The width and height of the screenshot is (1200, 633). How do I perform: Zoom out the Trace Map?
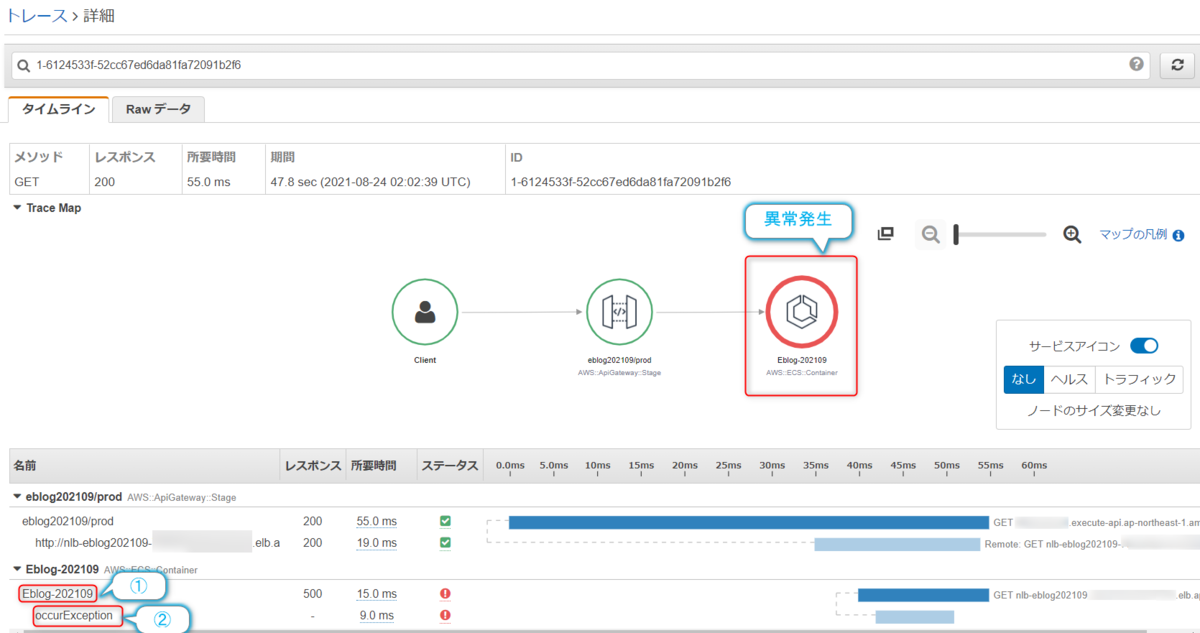(930, 234)
